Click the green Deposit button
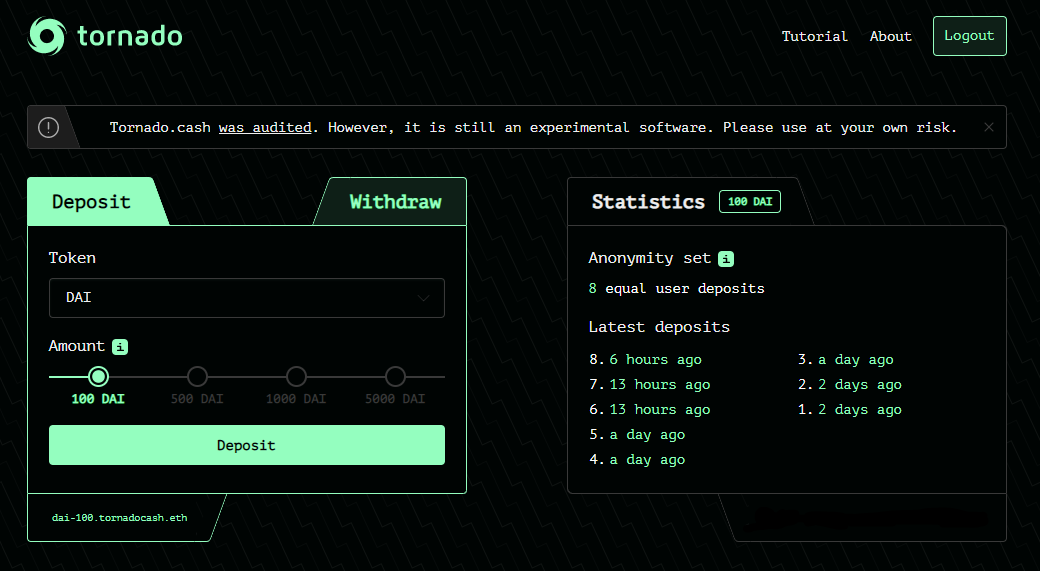1040x571 pixels. point(247,445)
